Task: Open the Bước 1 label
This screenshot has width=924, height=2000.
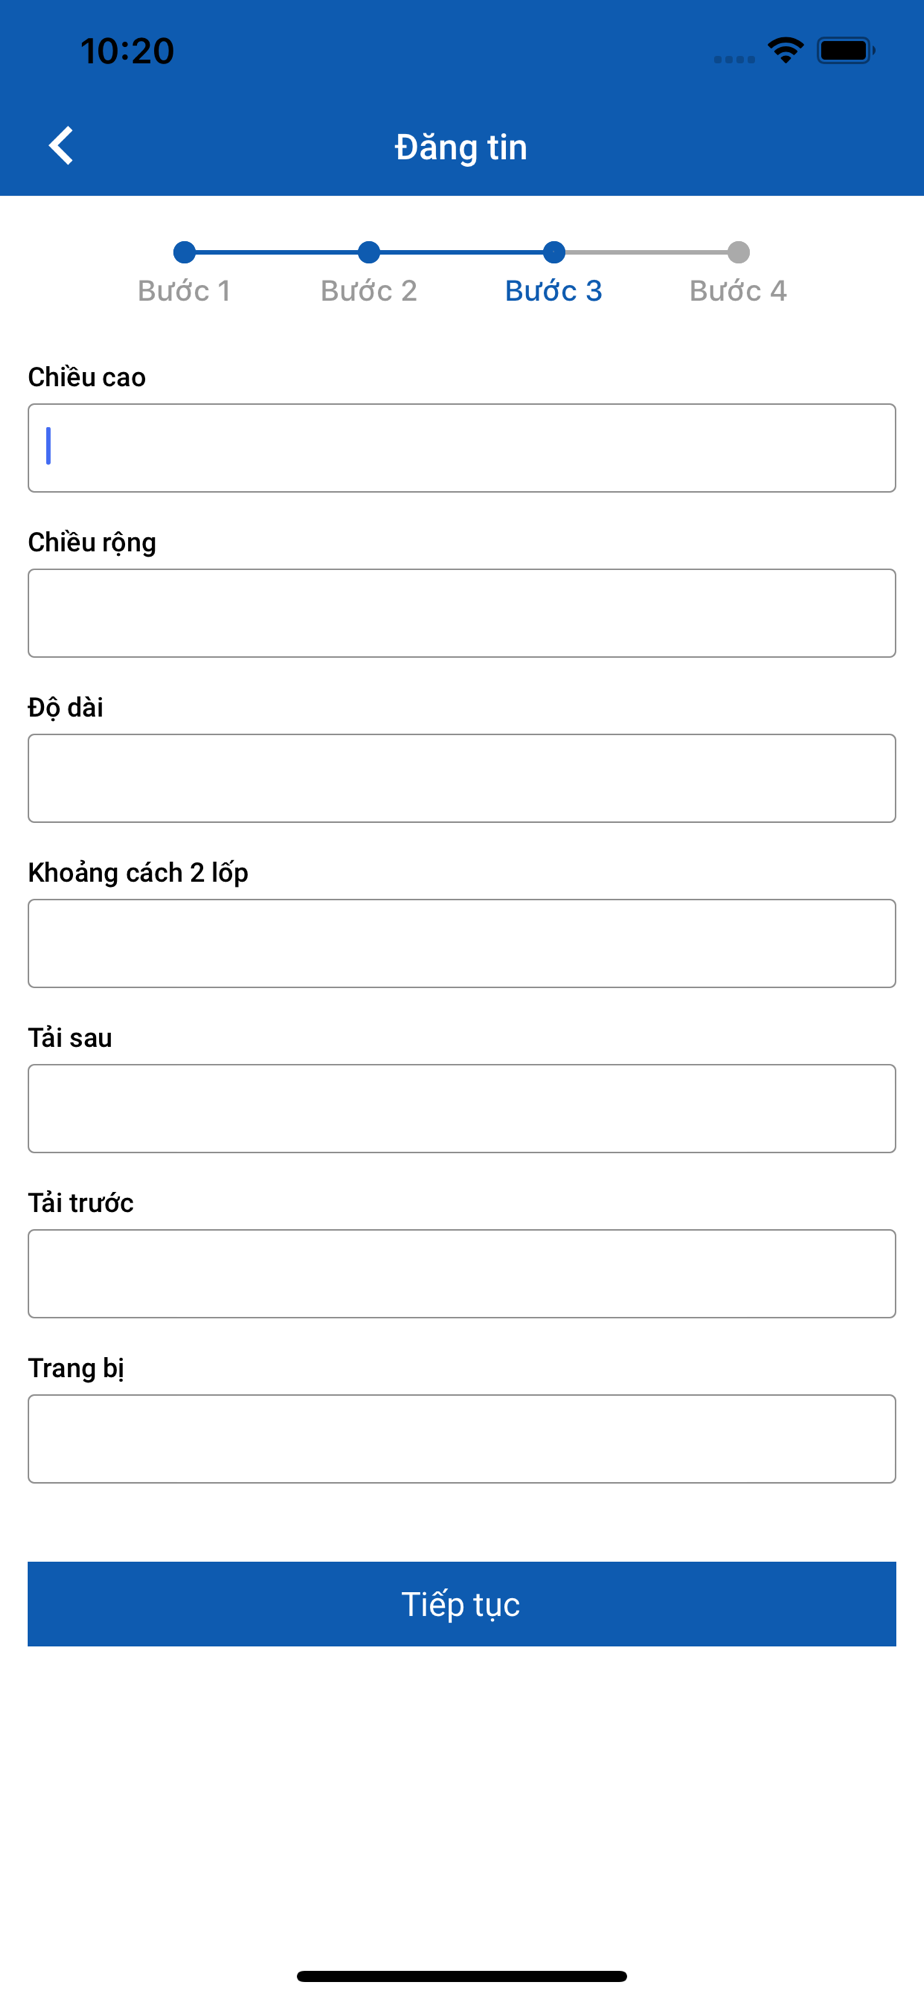Action: click(184, 291)
